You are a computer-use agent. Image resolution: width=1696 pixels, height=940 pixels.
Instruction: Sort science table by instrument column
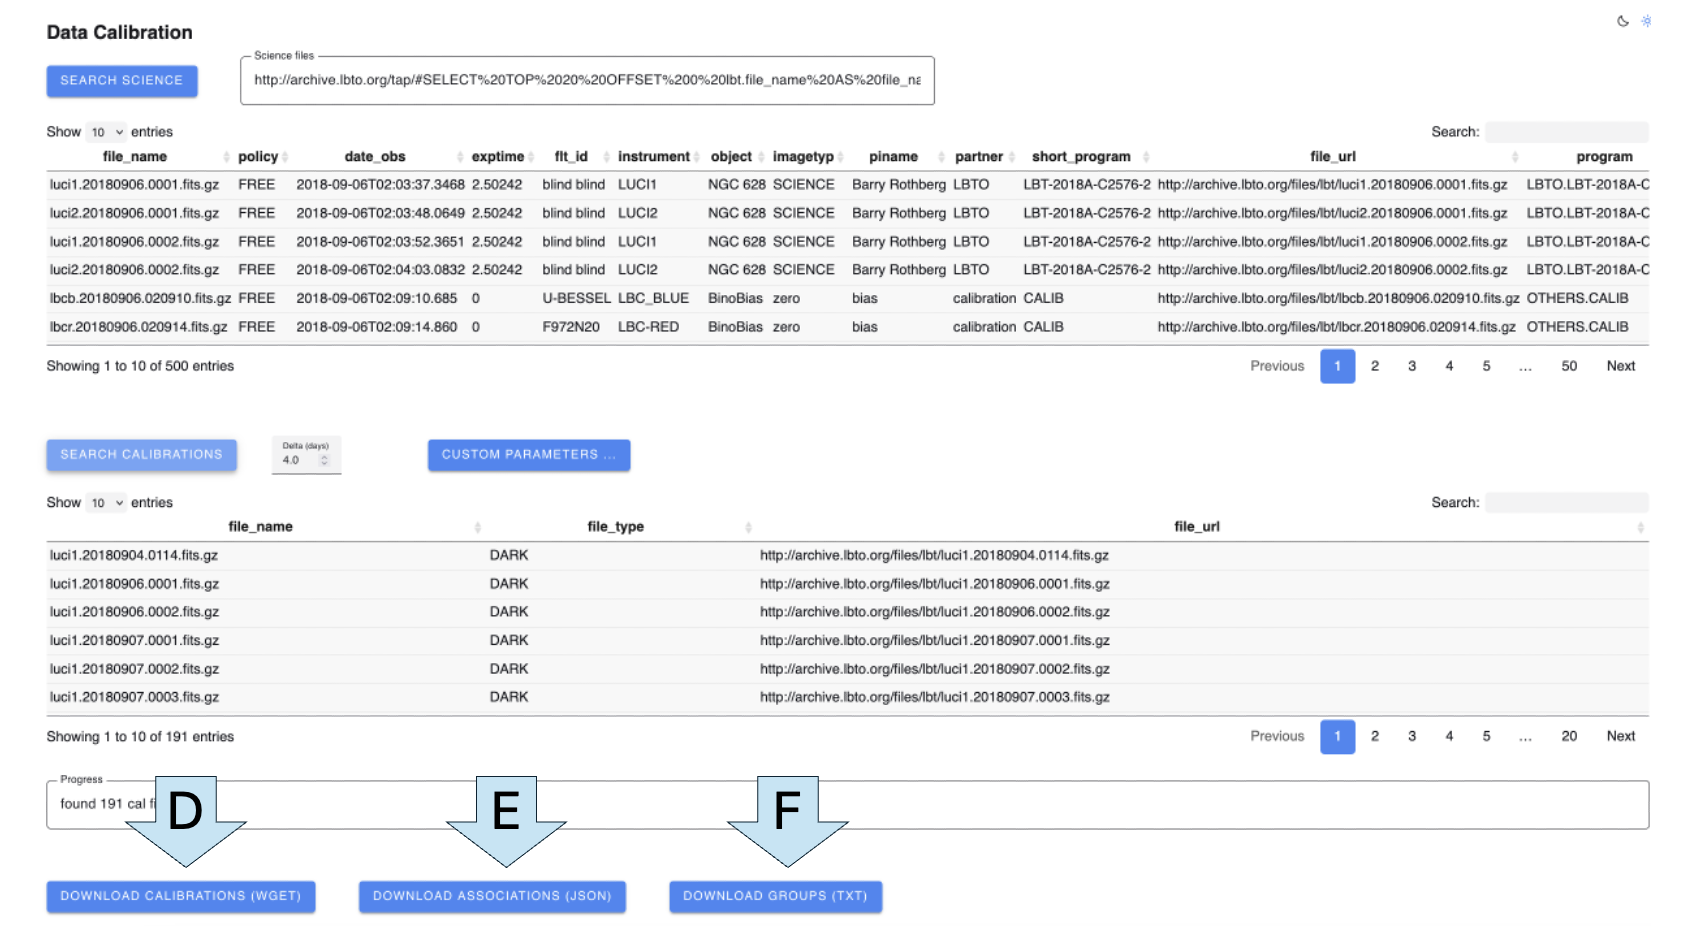click(653, 157)
